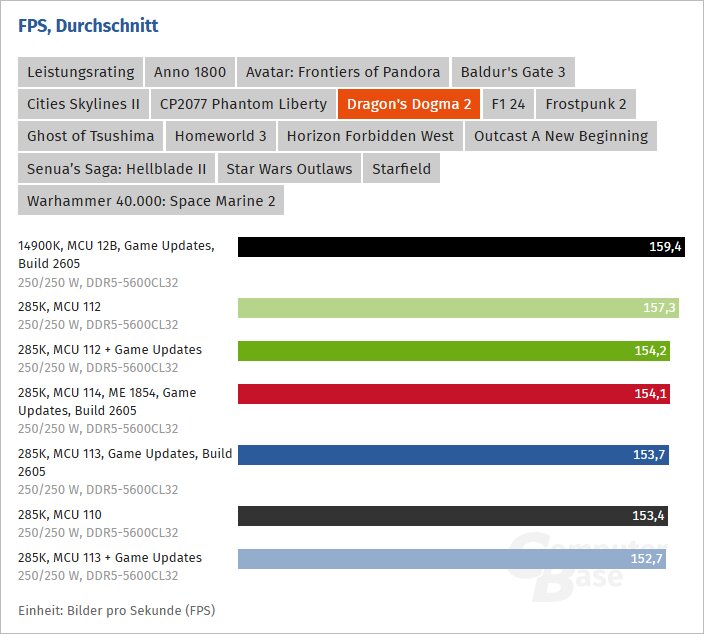The image size is (705, 634).
Task: Show the Starfield results tab
Action: (401, 169)
